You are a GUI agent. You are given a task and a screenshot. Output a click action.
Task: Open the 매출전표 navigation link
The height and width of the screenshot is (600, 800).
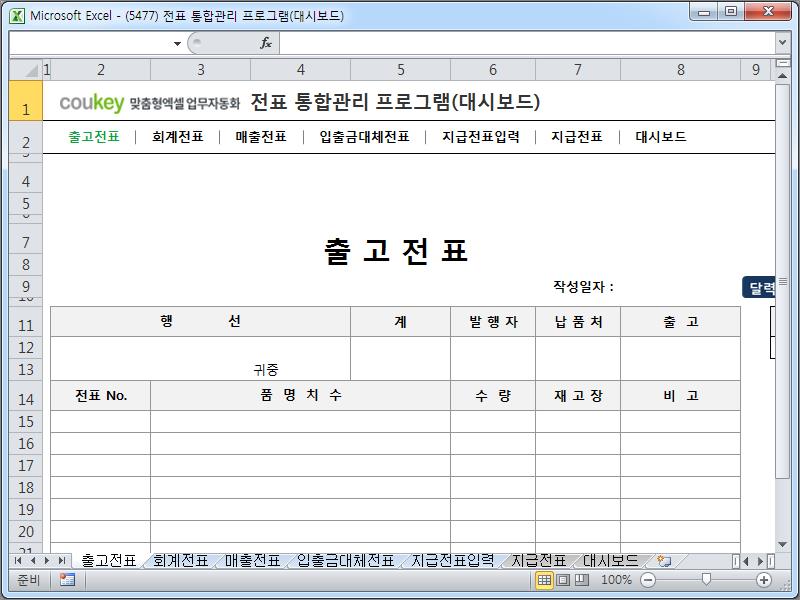261,137
